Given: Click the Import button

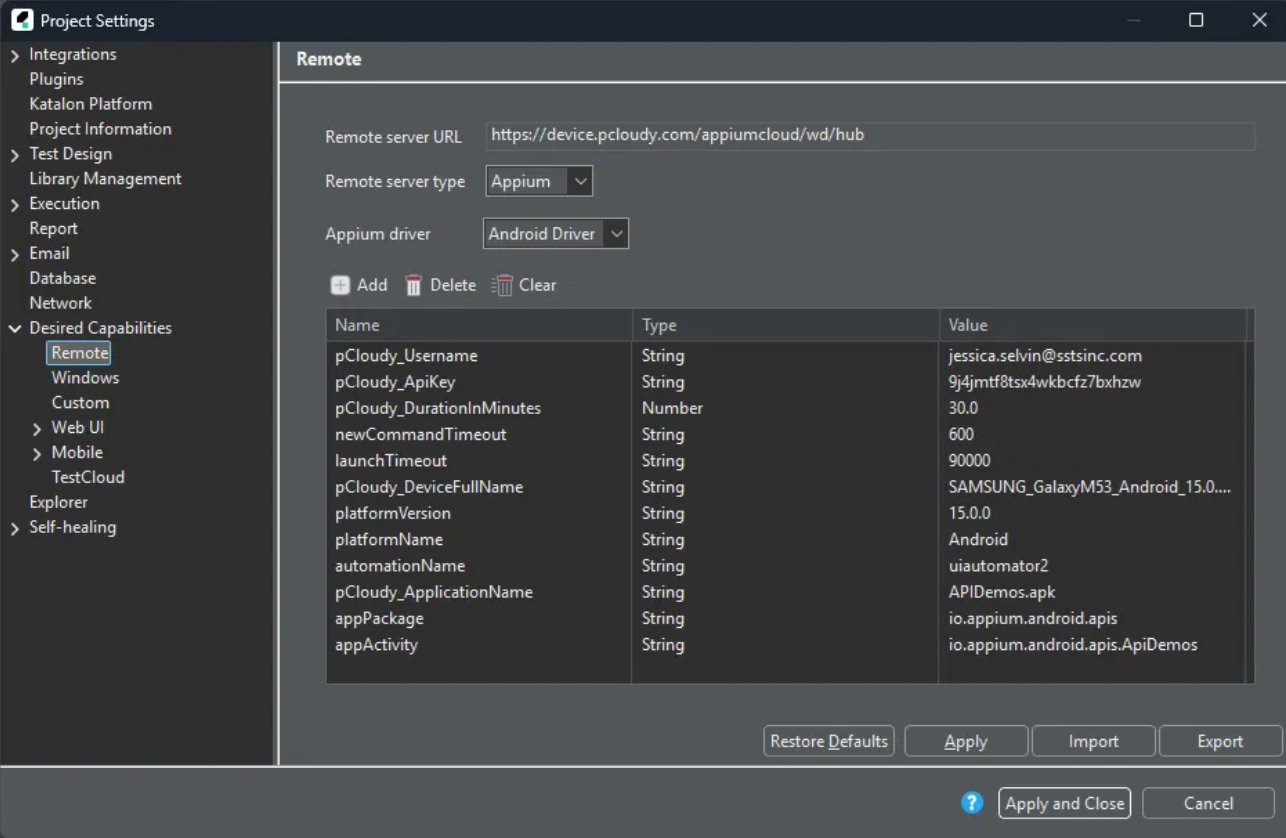Looking at the screenshot, I should (x=1093, y=741).
